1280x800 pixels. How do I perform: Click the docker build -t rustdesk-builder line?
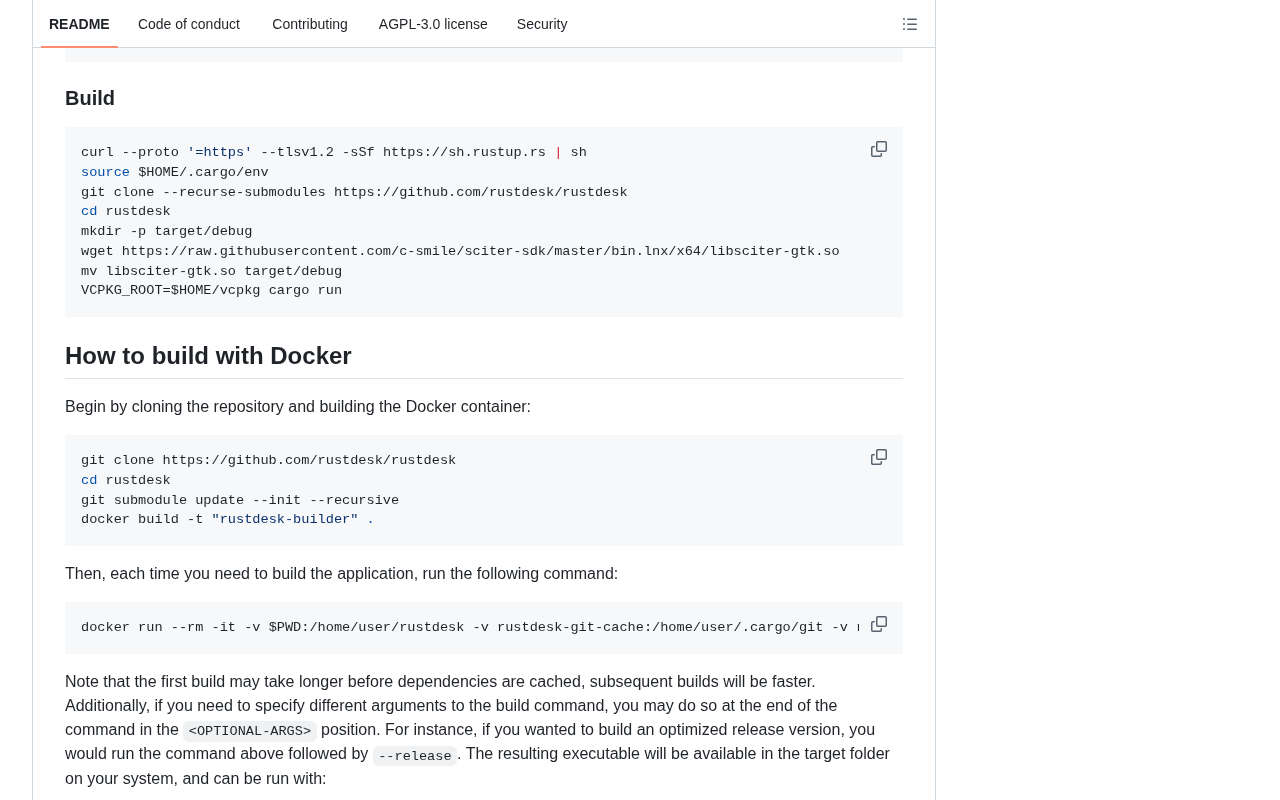pyautogui.click(x=228, y=520)
